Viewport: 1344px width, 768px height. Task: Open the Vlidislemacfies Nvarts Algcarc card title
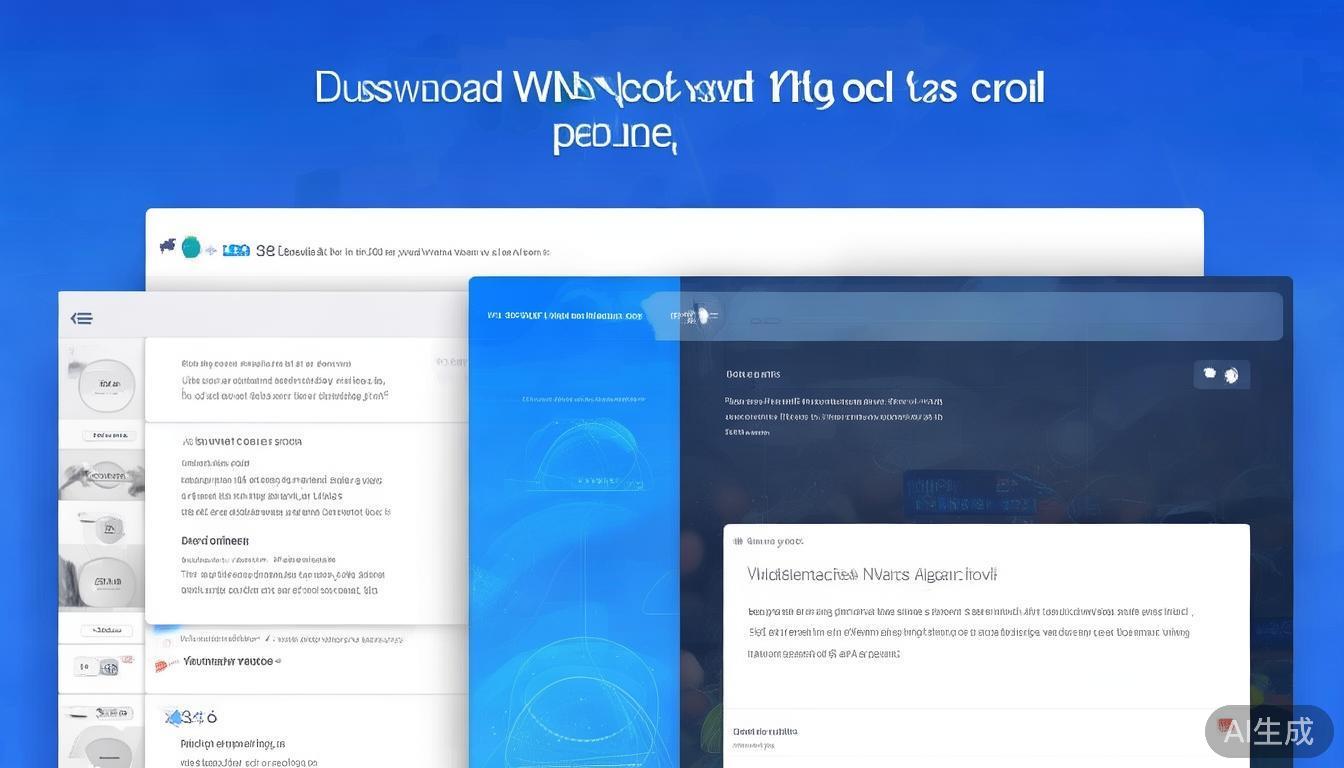(x=872, y=575)
